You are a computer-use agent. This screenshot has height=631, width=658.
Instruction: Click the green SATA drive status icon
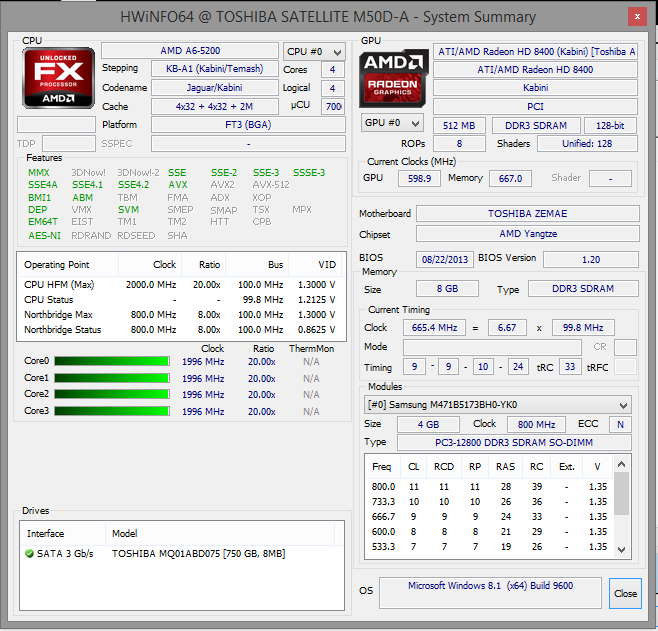coord(29,554)
